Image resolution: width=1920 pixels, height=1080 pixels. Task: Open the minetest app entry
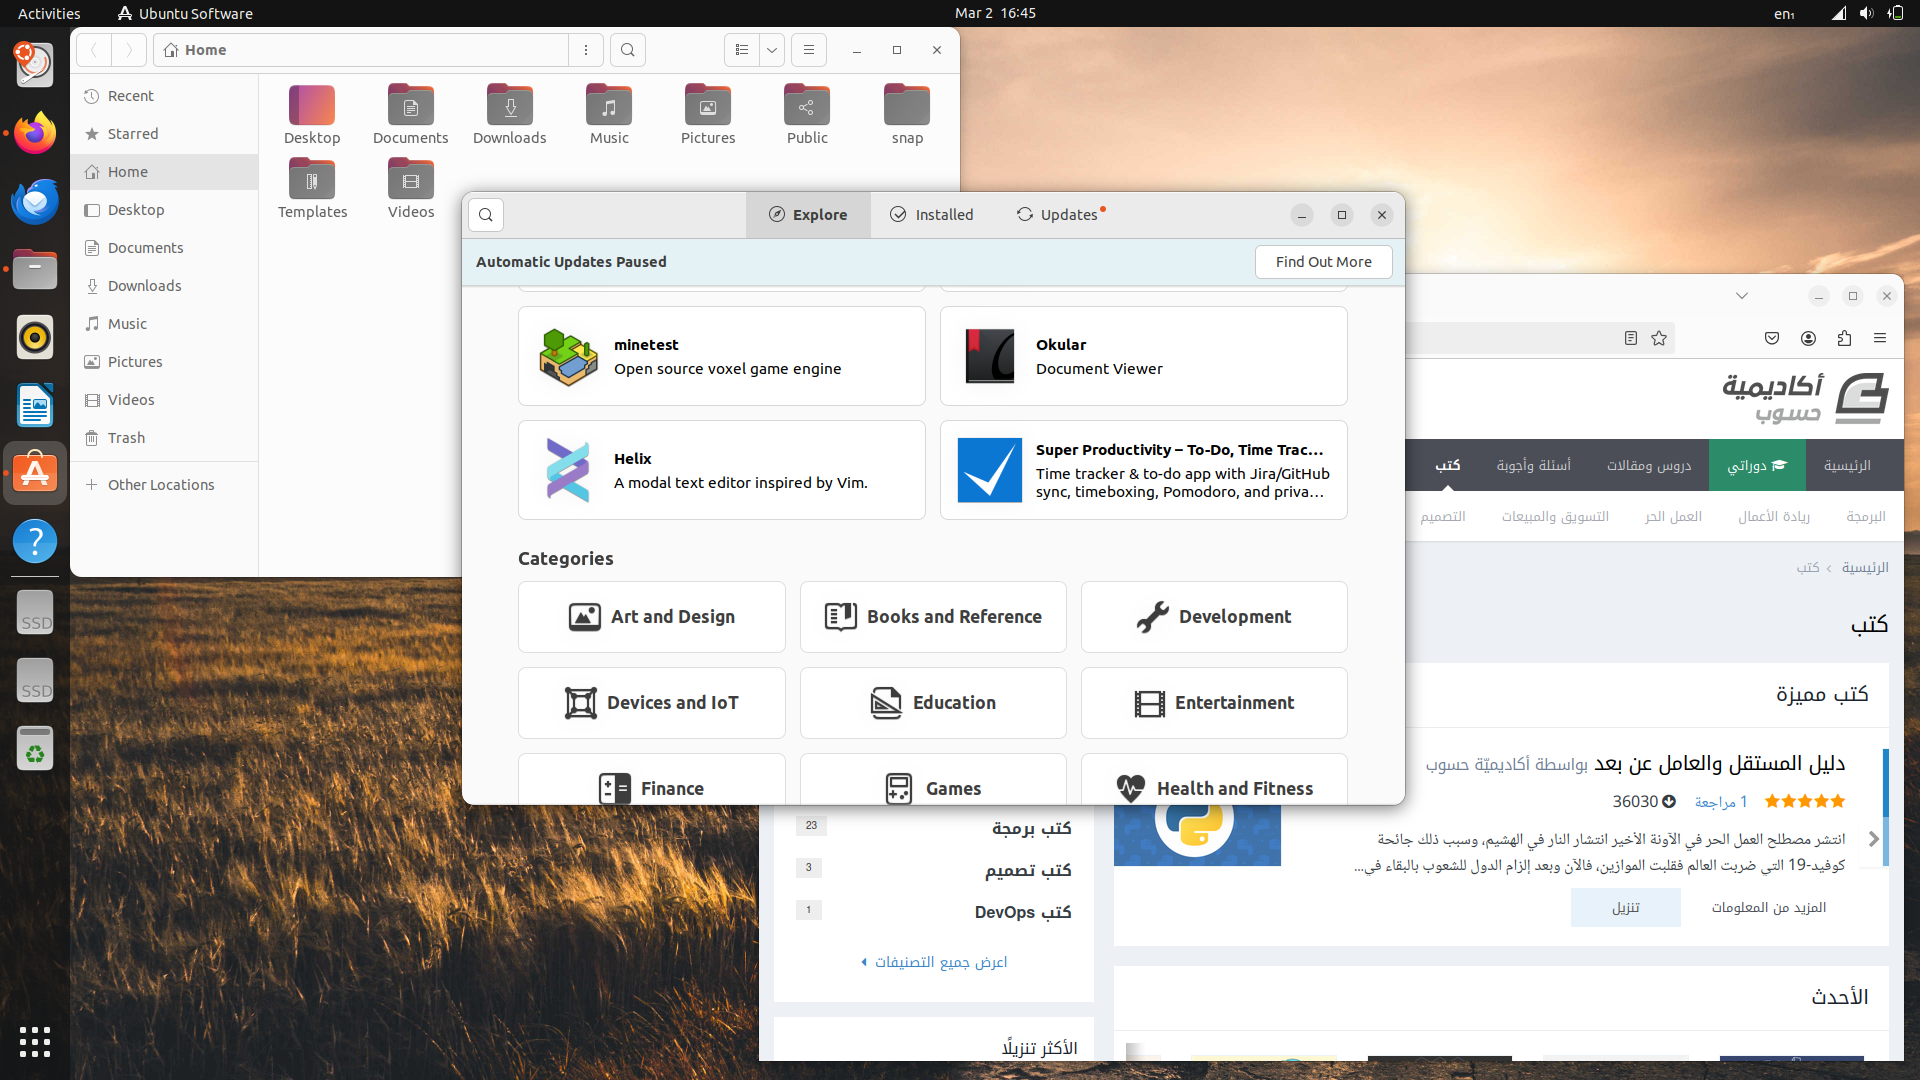[x=721, y=357]
